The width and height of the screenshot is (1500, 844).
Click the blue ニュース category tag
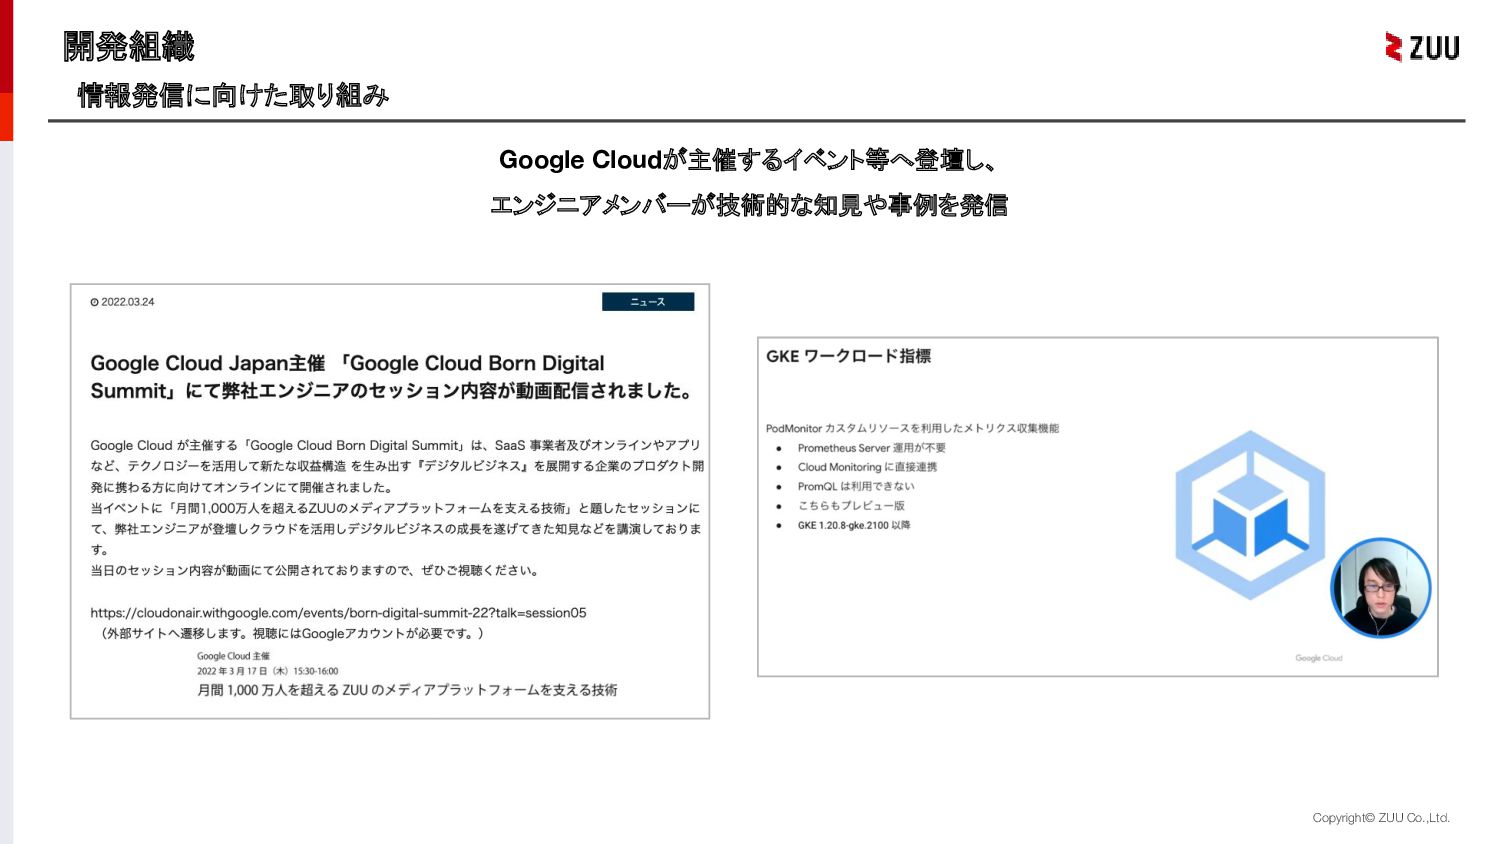tap(648, 302)
